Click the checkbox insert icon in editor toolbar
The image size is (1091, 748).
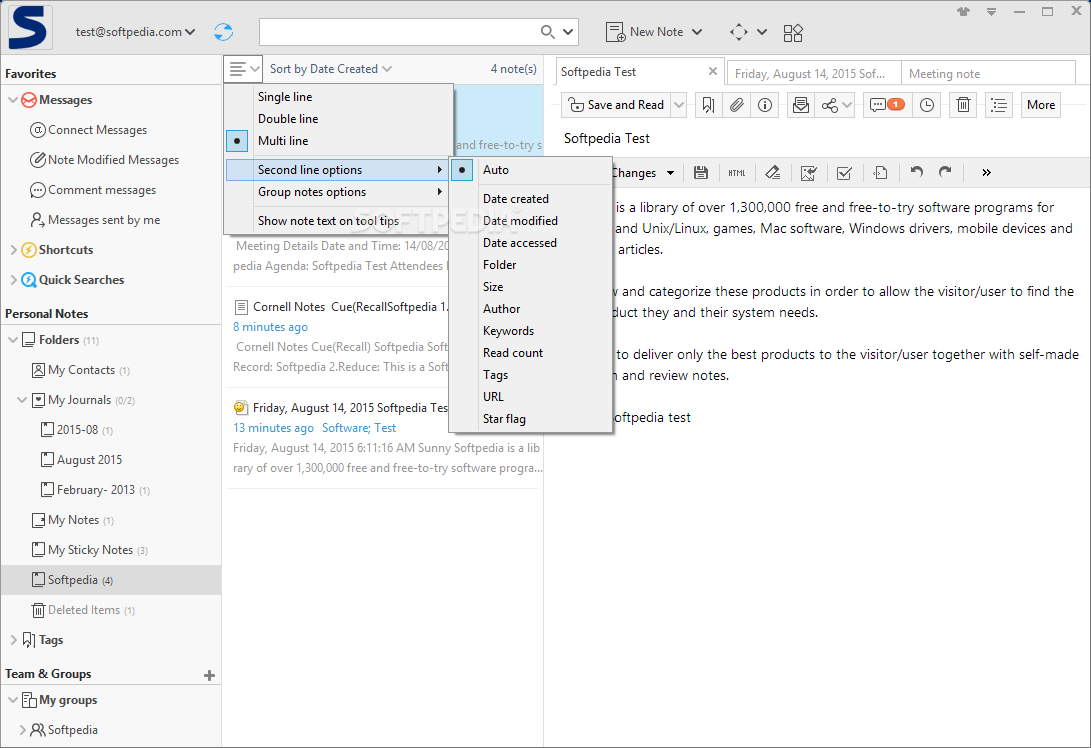point(844,173)
